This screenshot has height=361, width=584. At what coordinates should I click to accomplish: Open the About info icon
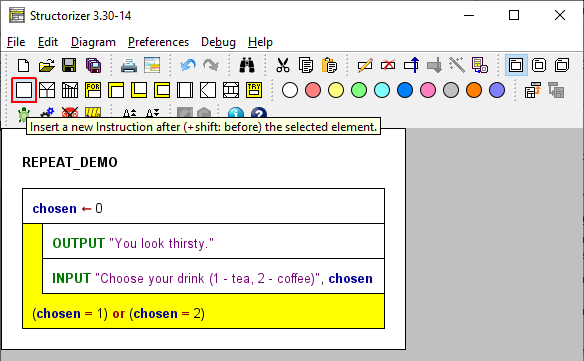point(236,113)
